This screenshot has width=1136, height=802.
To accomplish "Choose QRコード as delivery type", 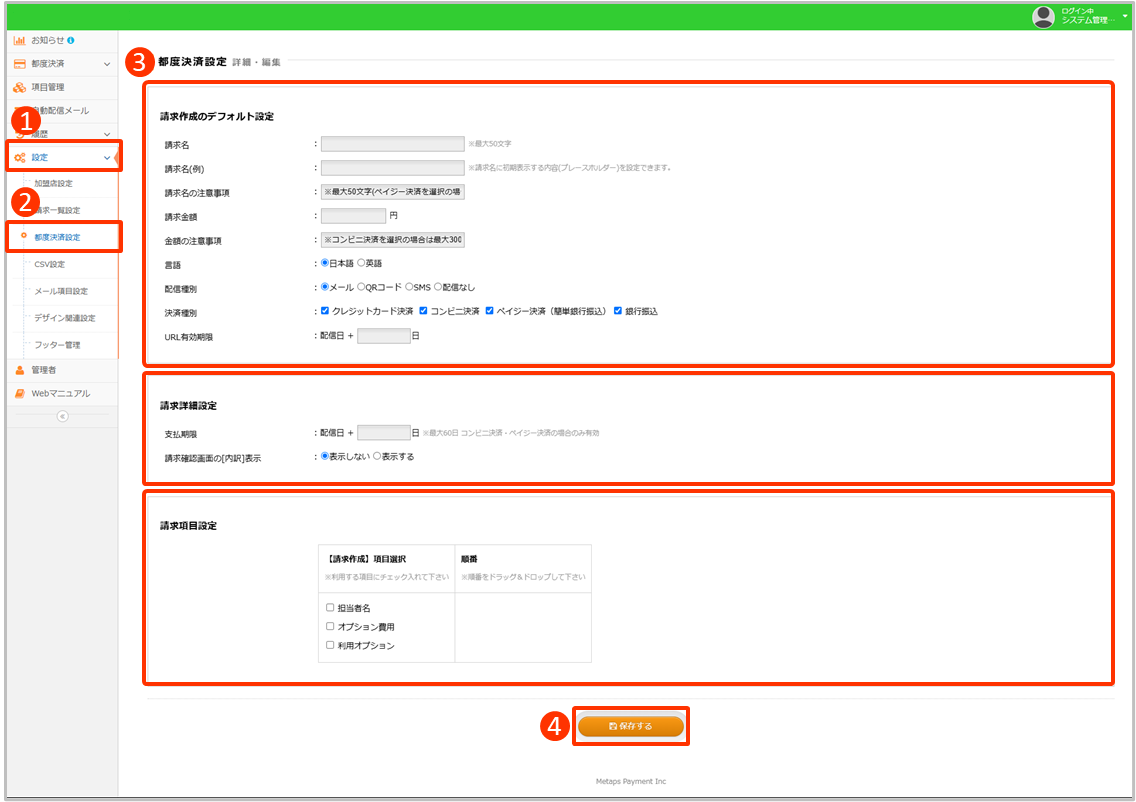I will tap(361, 287).
